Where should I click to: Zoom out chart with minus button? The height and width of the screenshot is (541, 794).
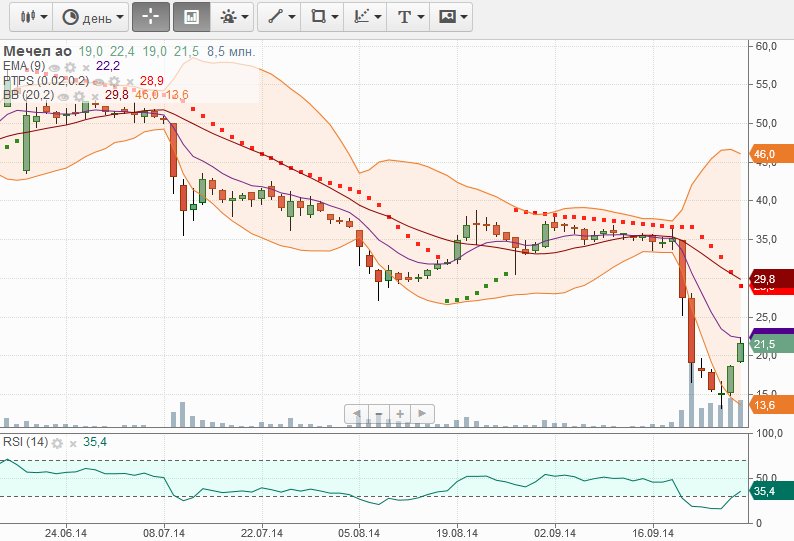379,413
